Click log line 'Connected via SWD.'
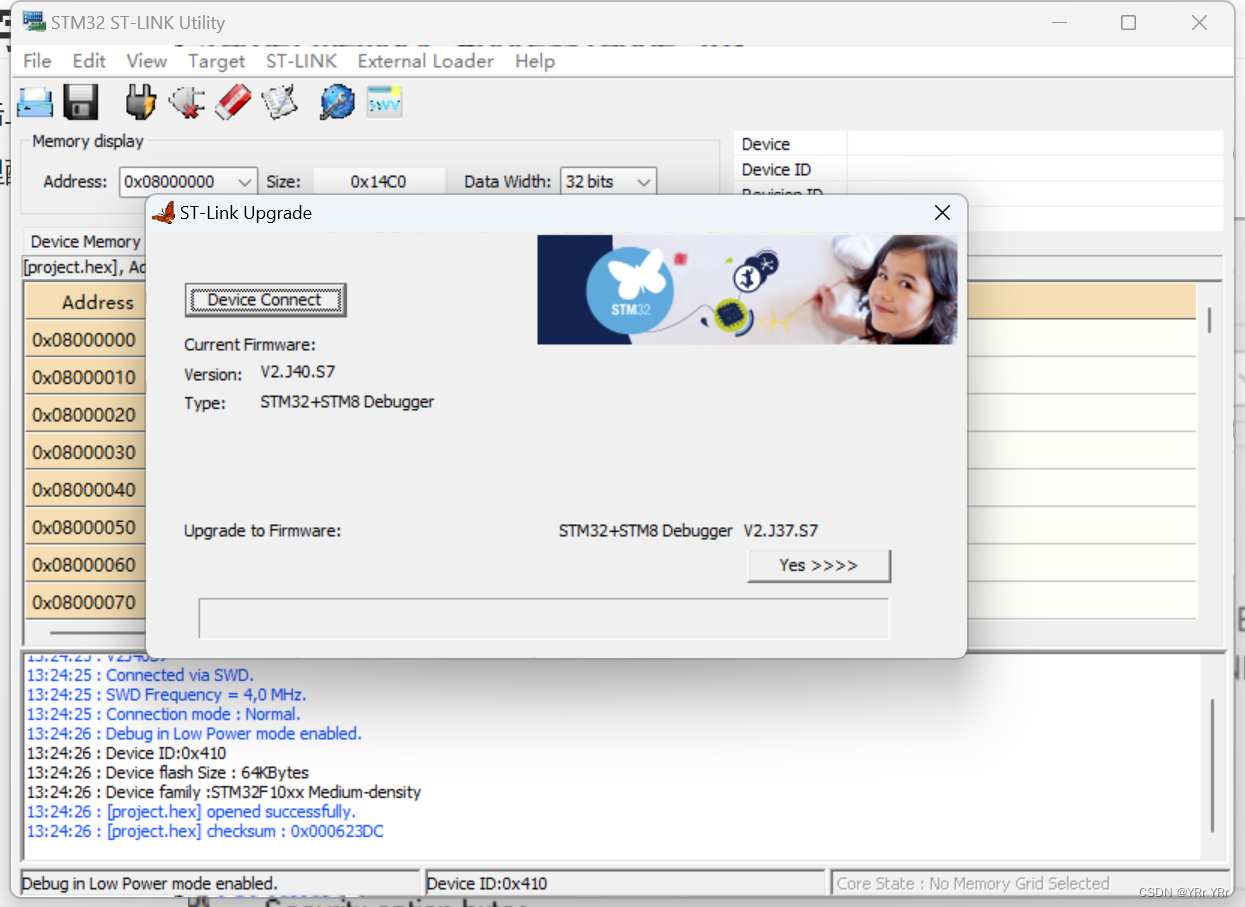1245x907 pixels. 140,675
